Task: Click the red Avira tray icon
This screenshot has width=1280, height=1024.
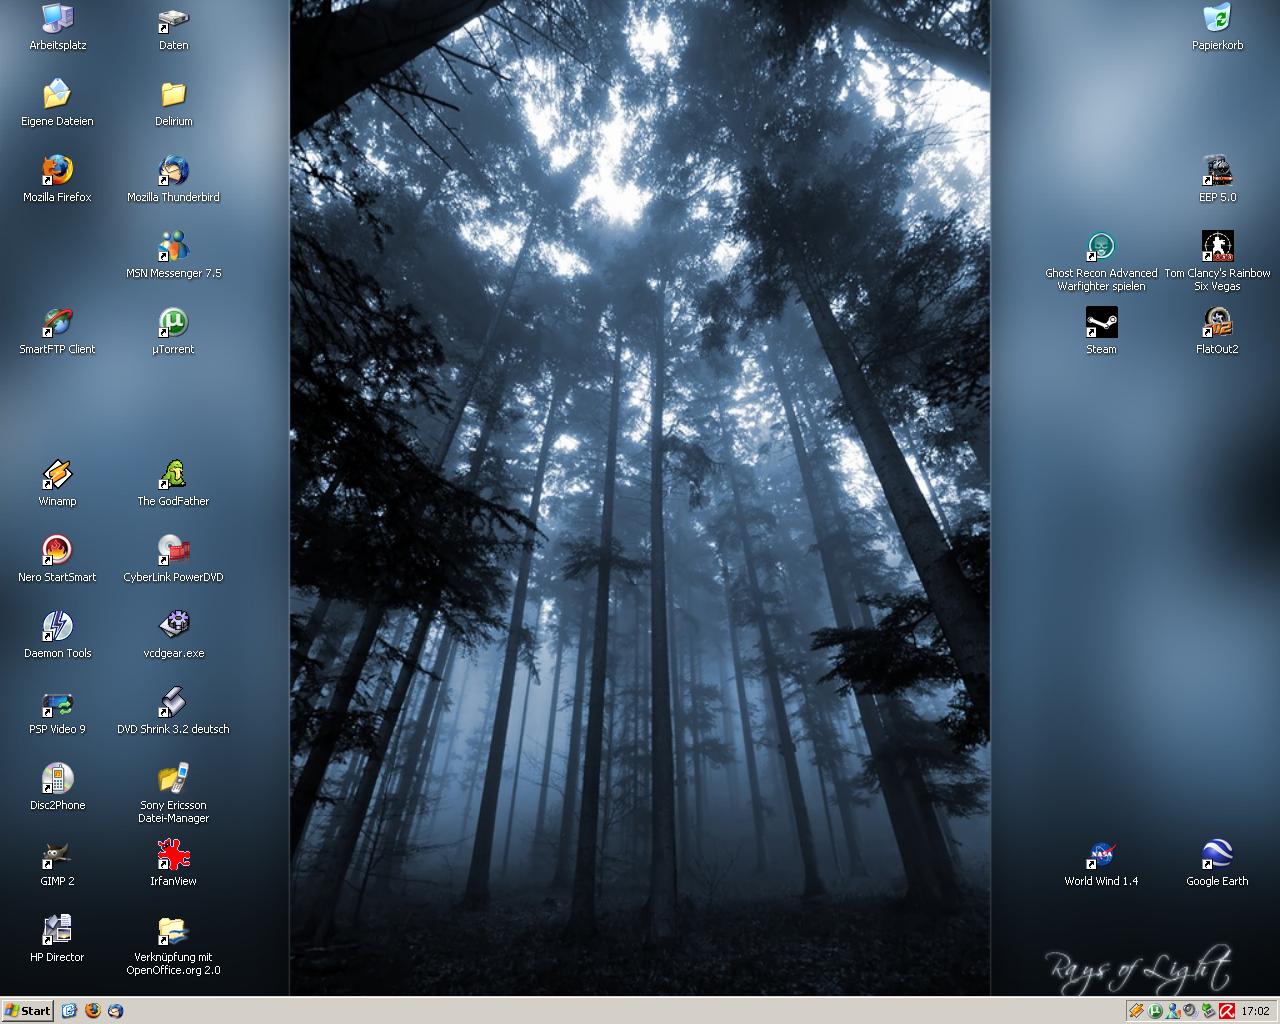Action: 1225,1010
